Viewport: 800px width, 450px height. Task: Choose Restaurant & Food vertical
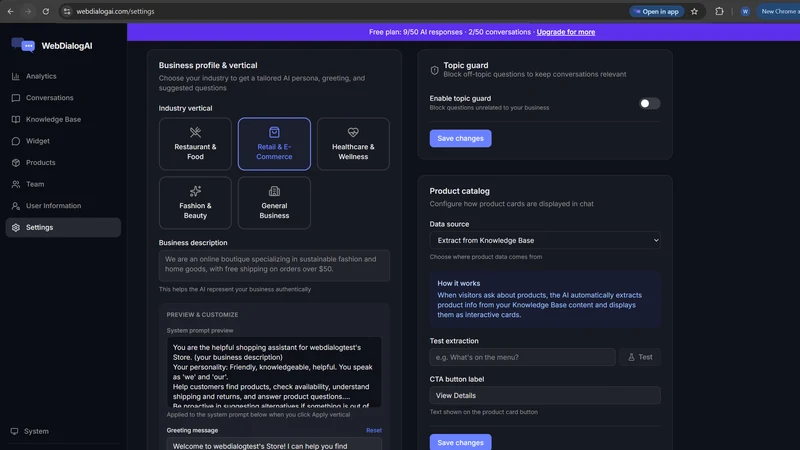[x=195, y=144]
